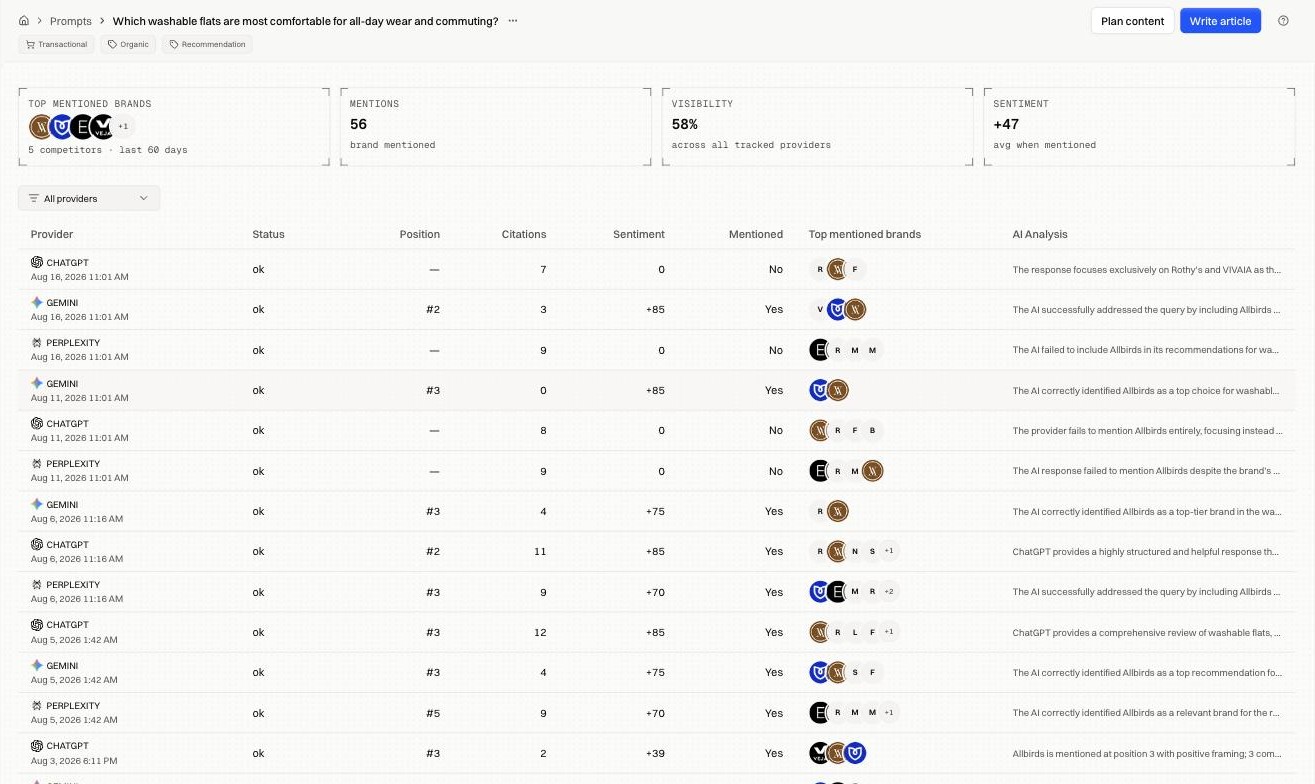Open Gemini row dated Aug 16, 2026 11:01 AM

click(657, 309)
